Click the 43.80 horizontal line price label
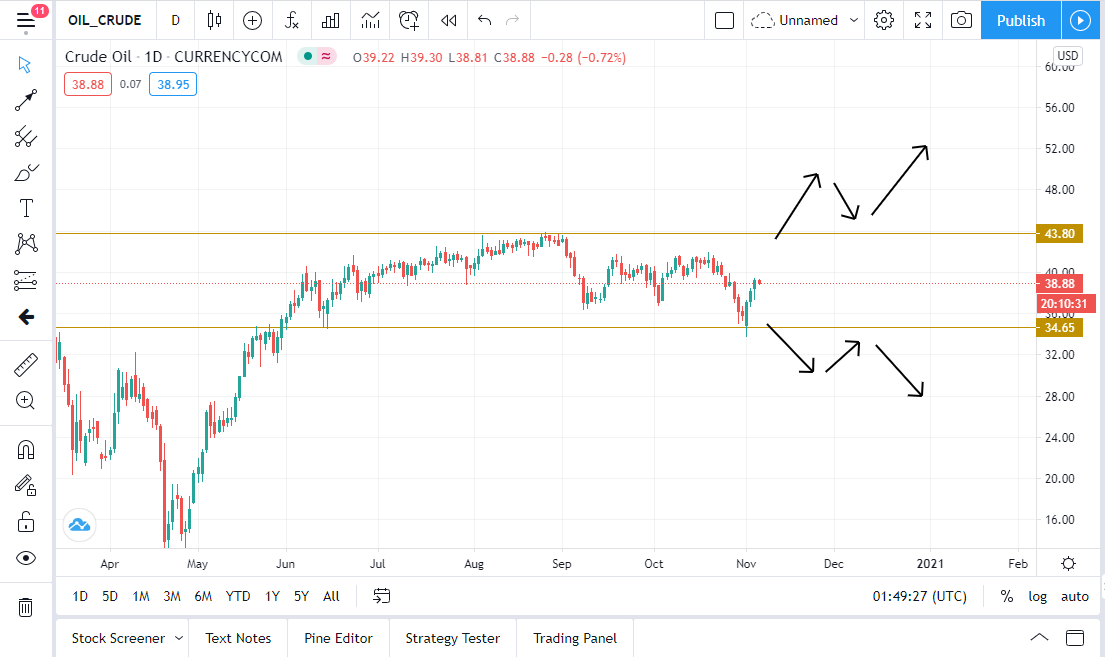 pyautogui.click(x=1059, y=233)
